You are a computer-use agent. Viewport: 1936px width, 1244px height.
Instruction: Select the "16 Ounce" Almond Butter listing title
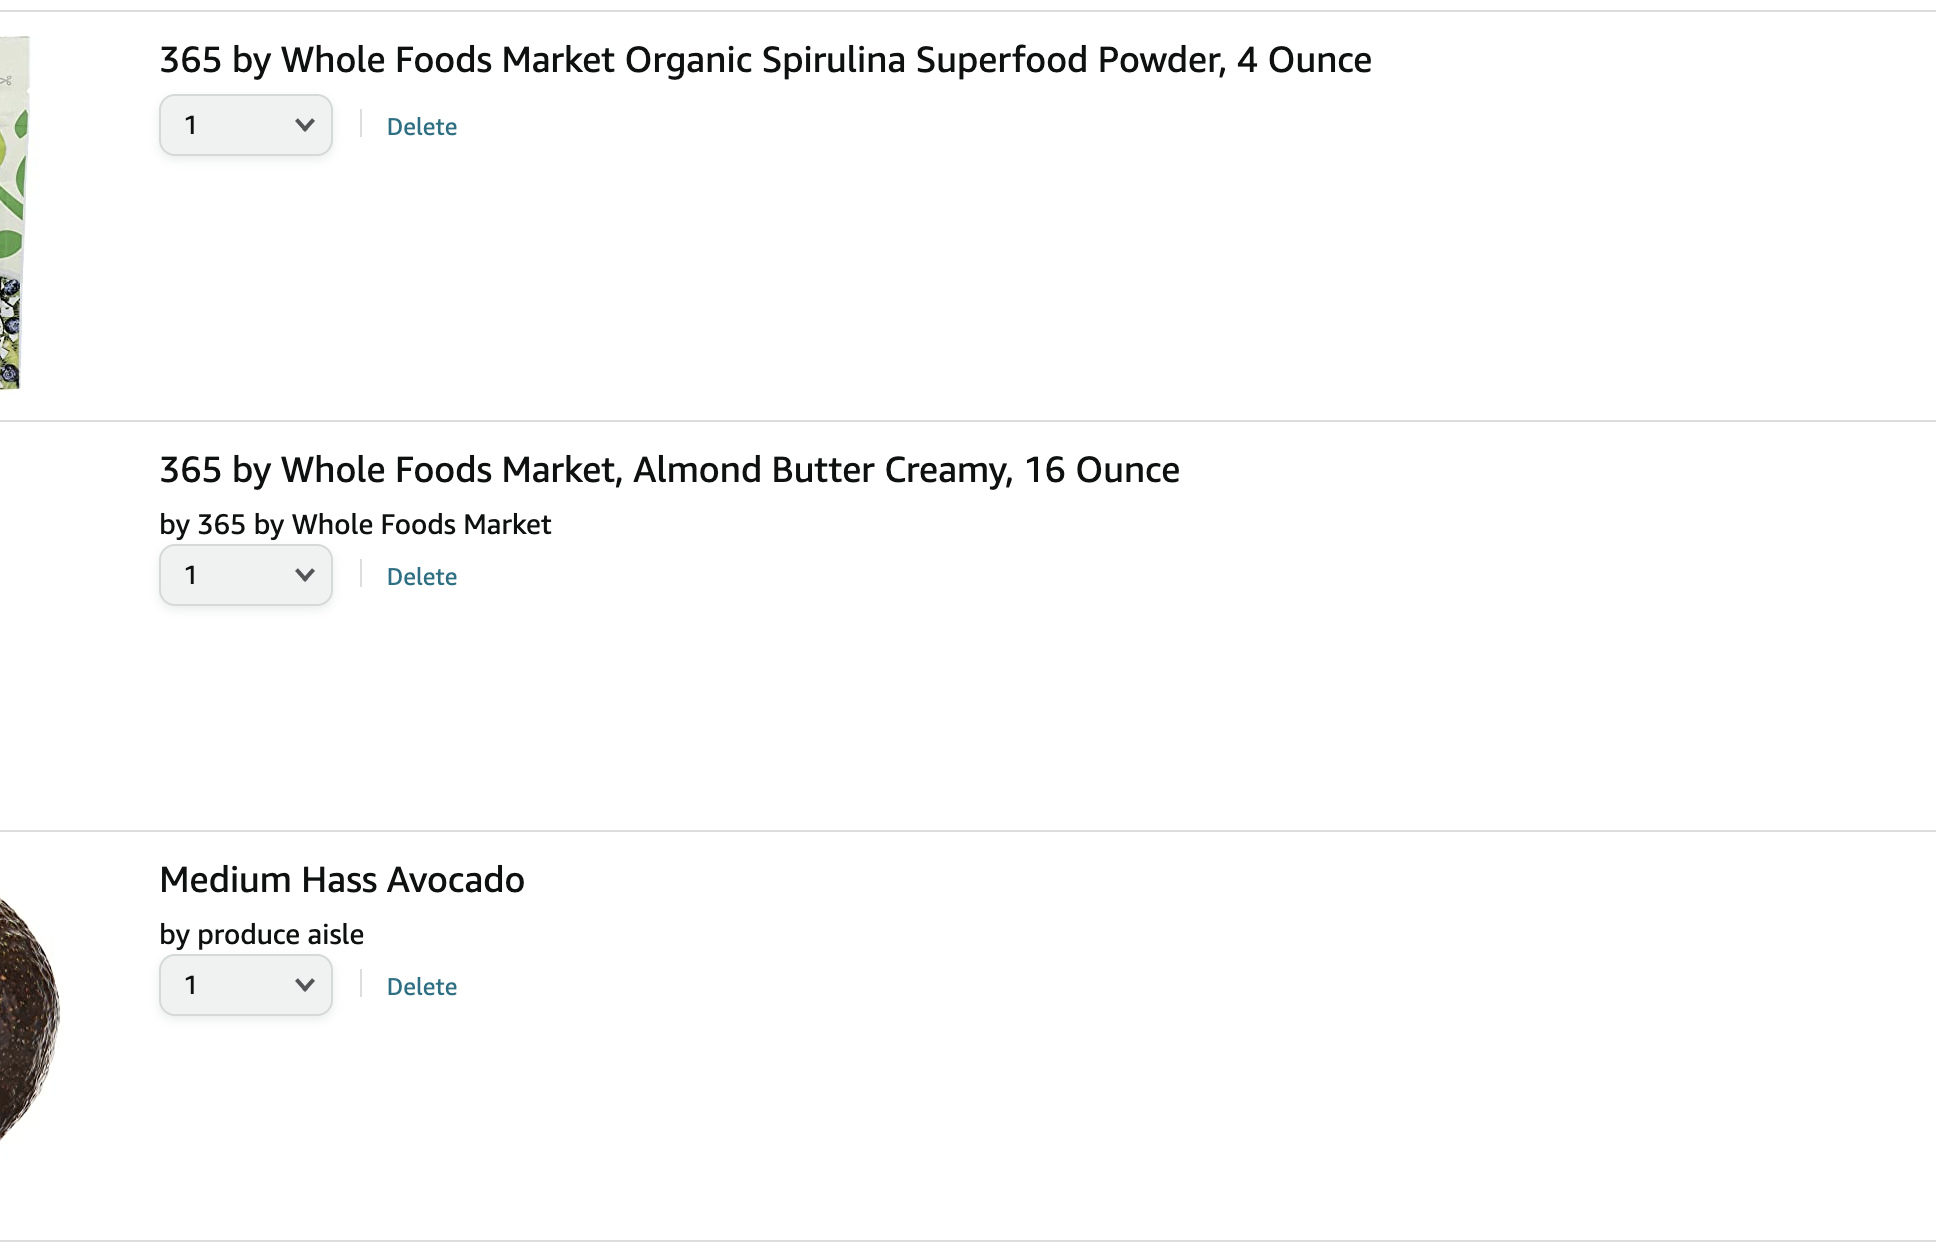pyautogui.click(x=670, y=470)
